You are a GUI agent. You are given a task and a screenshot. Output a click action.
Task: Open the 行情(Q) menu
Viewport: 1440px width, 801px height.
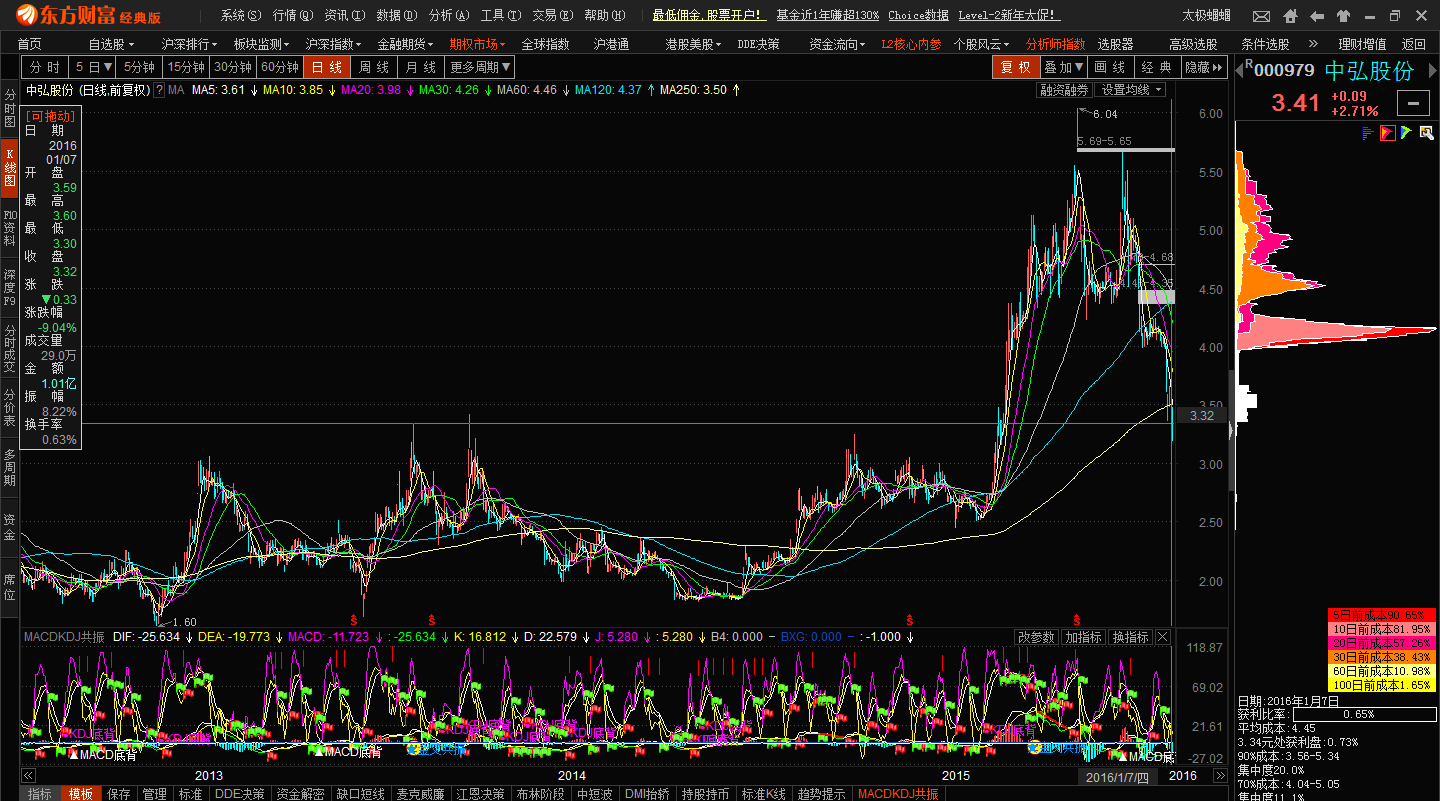tap(292, 15)
